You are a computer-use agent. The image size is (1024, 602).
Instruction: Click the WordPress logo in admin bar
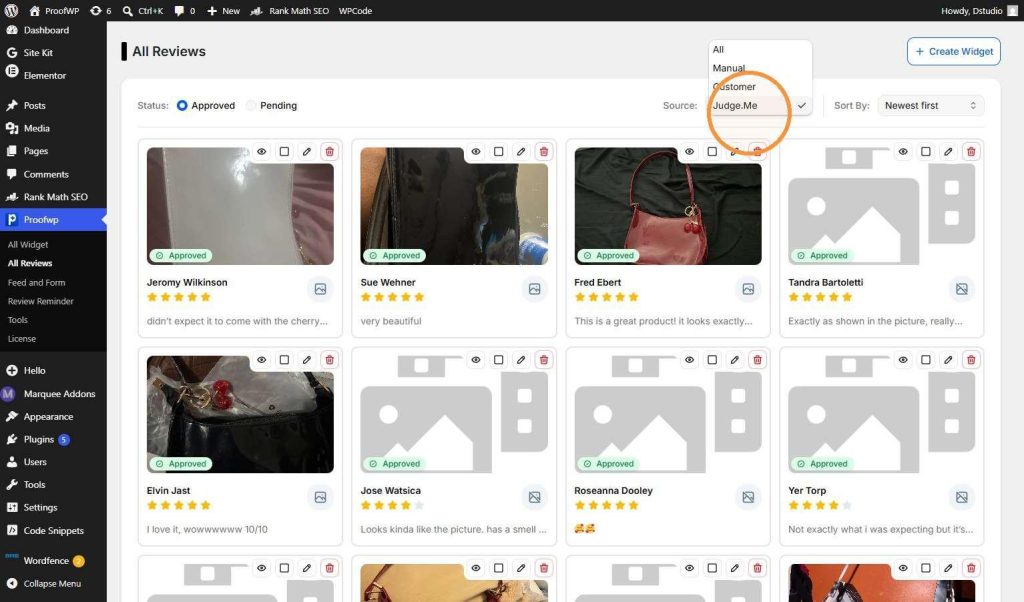coord(11,10)
